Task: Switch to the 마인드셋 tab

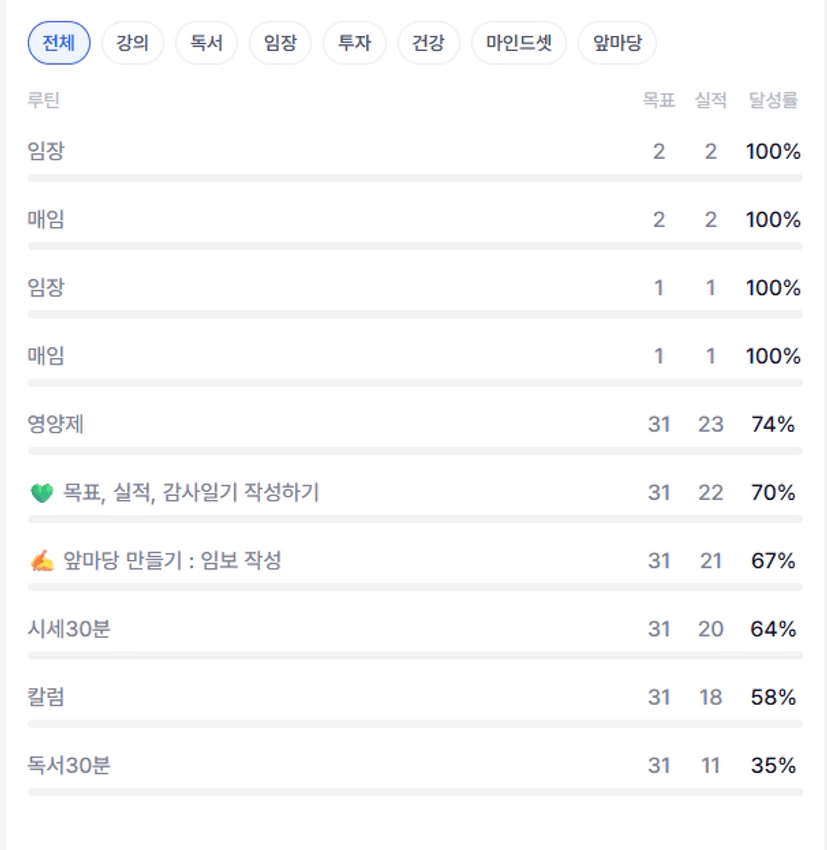Action: pos(519,43)
